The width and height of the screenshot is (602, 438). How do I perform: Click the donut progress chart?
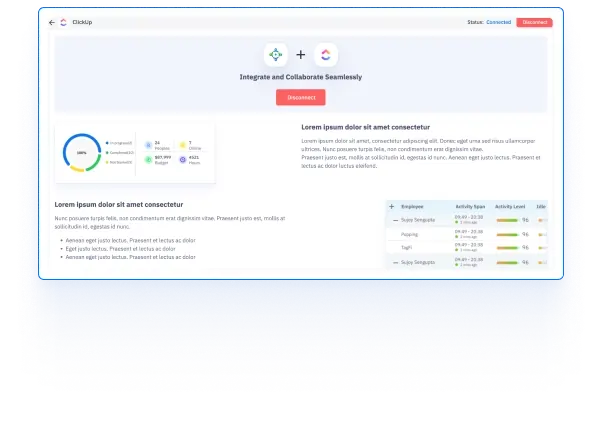click(x=82, y=153)
